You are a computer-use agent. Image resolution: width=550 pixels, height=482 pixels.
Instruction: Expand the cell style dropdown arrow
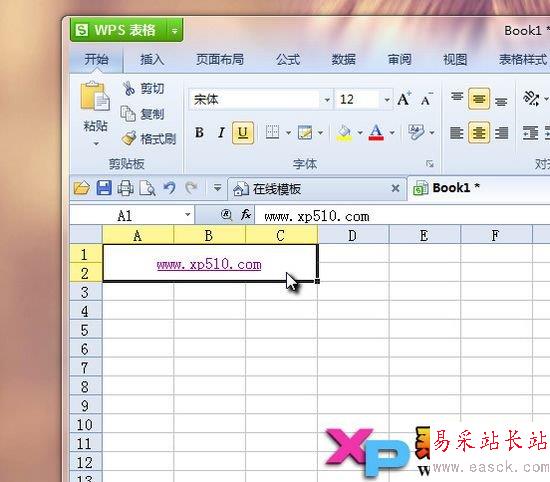(321, 133)
